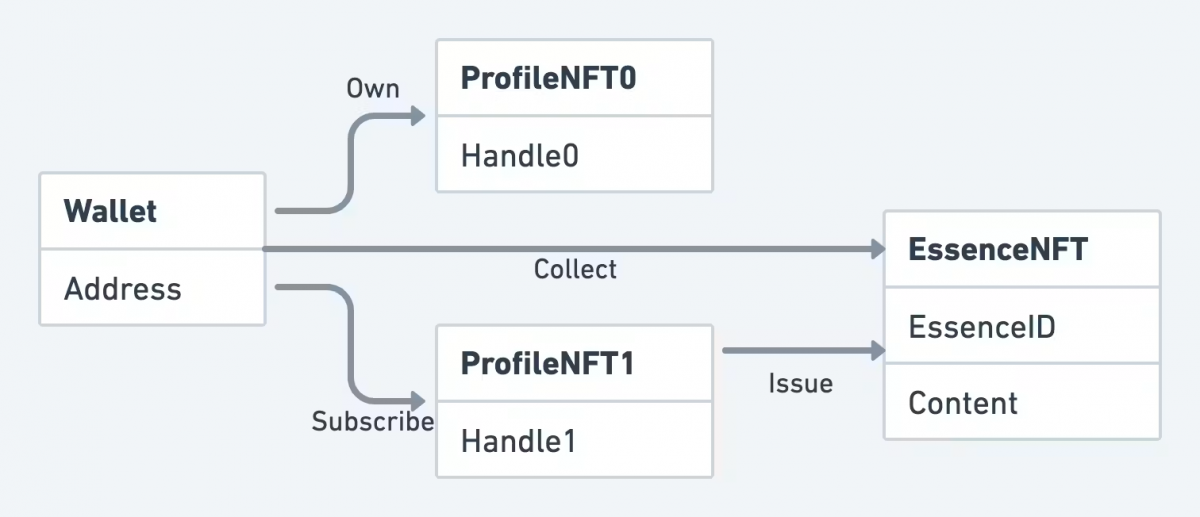Click the ProfileNFT0 title cell
The image size is (1200, 517).
[574, 78]
